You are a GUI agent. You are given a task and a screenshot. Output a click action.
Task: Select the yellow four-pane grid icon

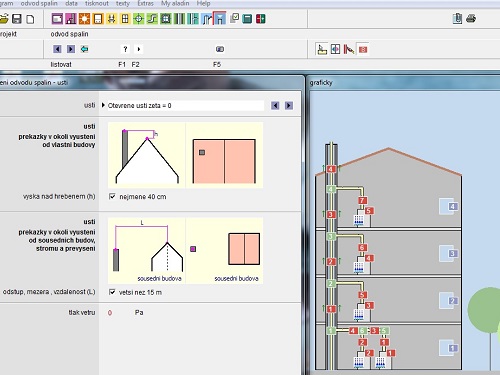(x=125, y=19)
